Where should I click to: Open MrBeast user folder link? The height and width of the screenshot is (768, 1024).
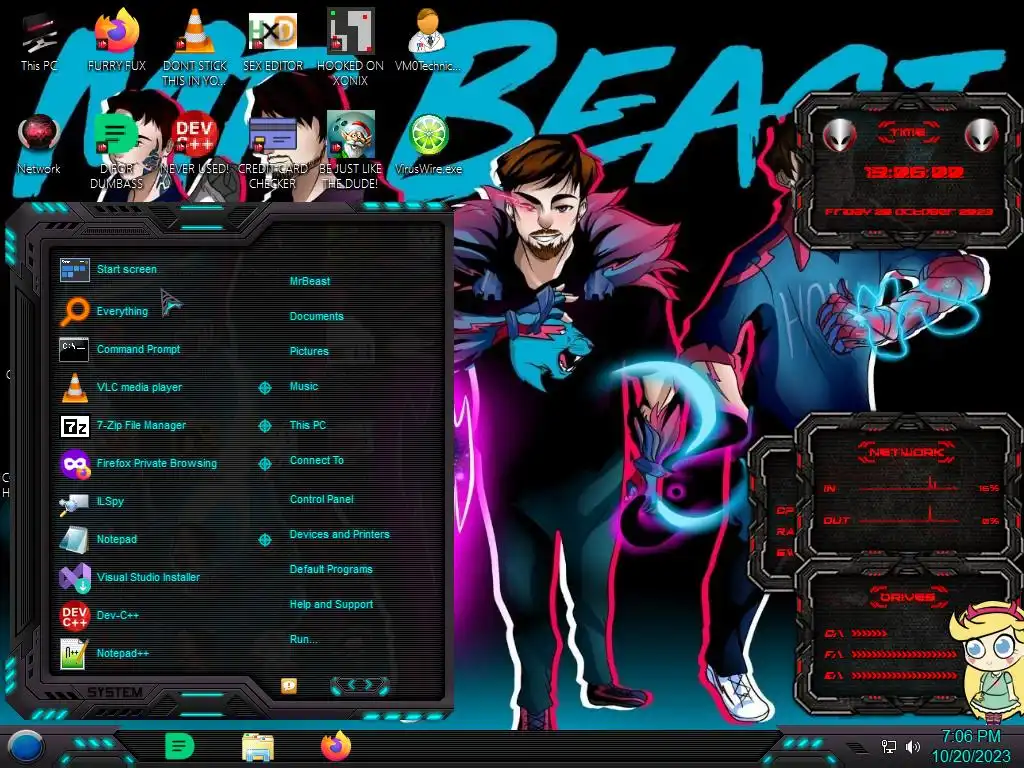pos(310,281)
